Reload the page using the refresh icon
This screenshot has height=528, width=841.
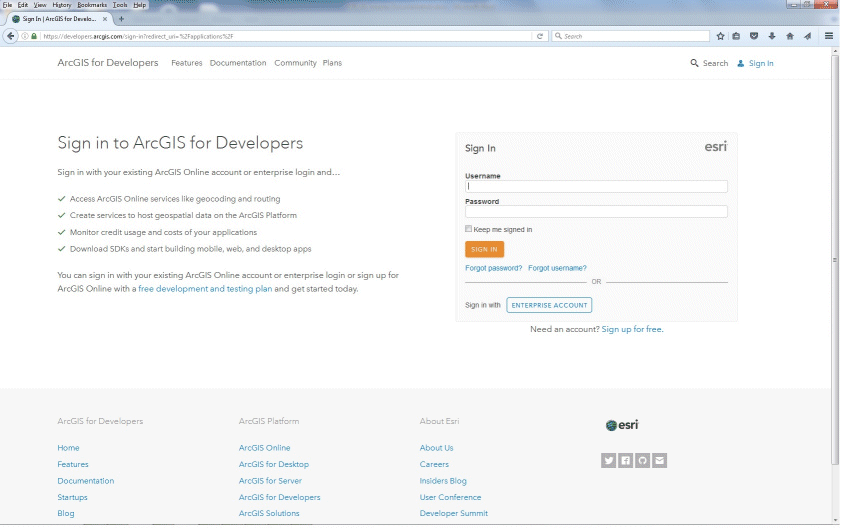point(540,36)
